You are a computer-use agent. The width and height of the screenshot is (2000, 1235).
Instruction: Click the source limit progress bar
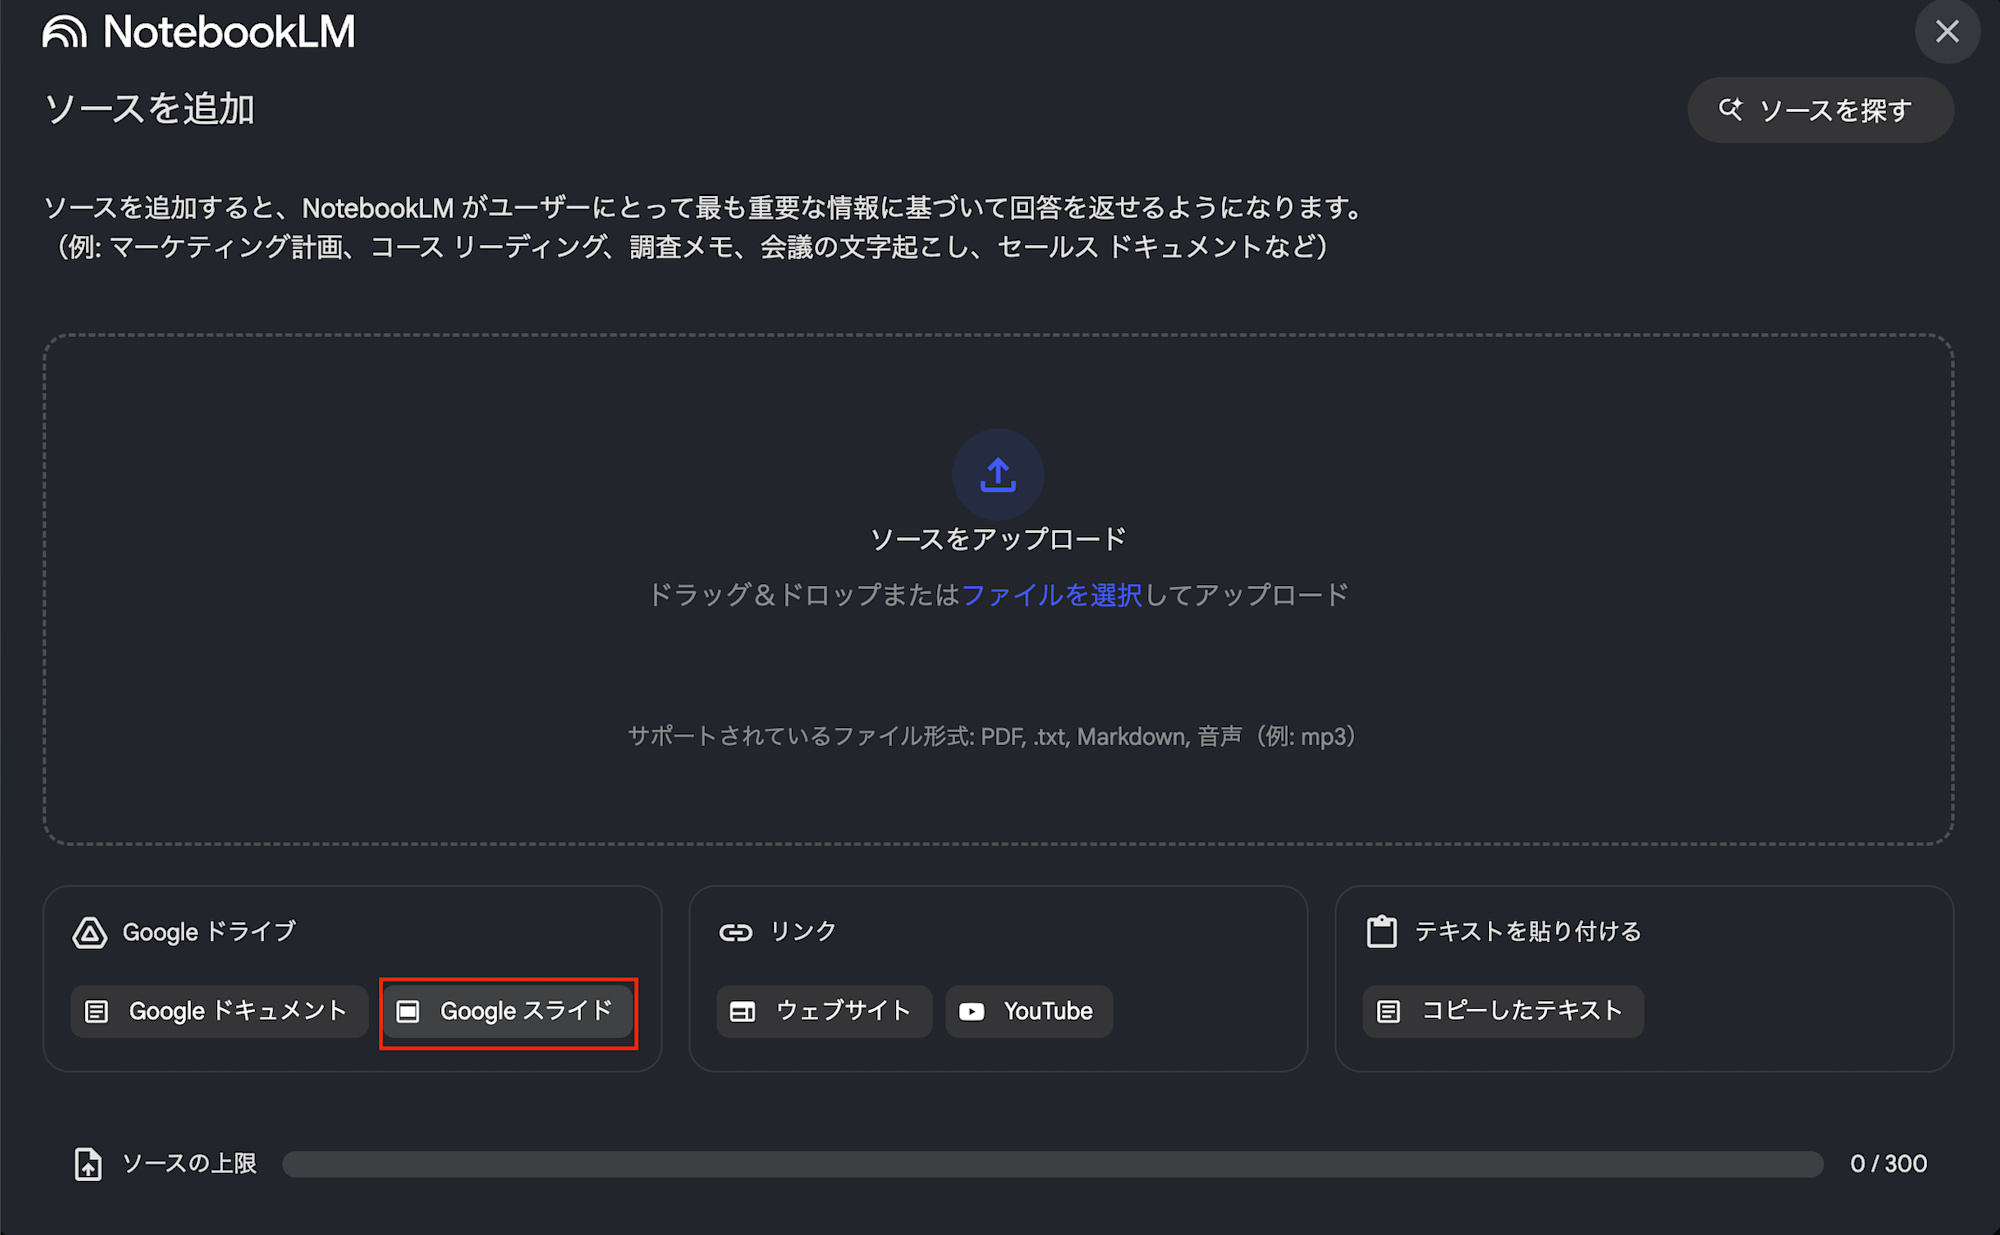[x=1053, y=1164]
